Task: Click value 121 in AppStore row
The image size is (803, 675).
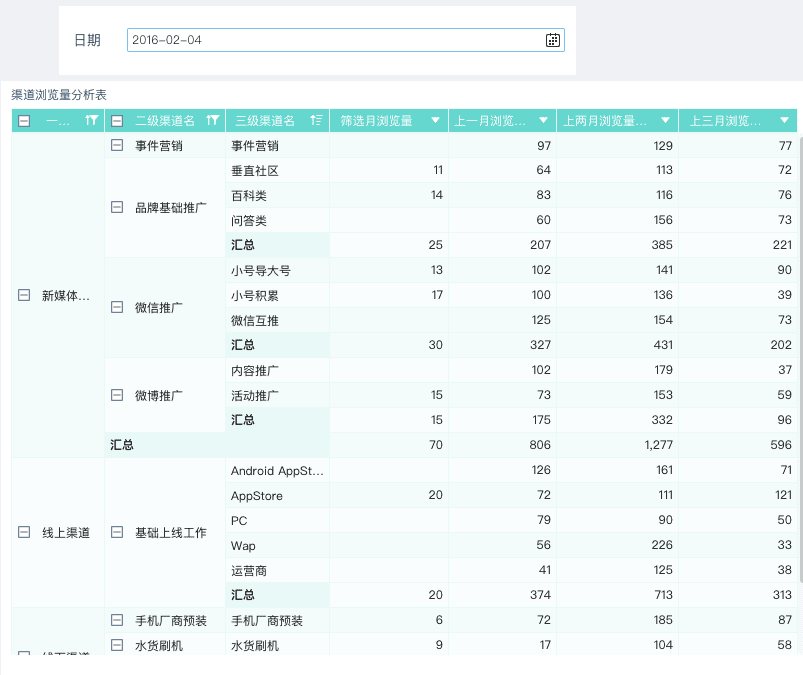Action: click(784, 495)
